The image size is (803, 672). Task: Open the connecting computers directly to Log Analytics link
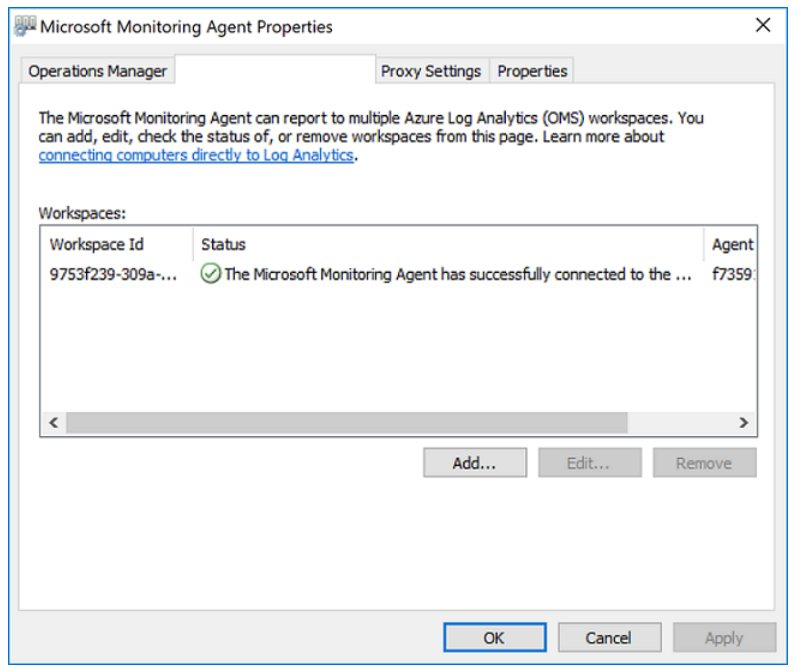click(196, 156)
